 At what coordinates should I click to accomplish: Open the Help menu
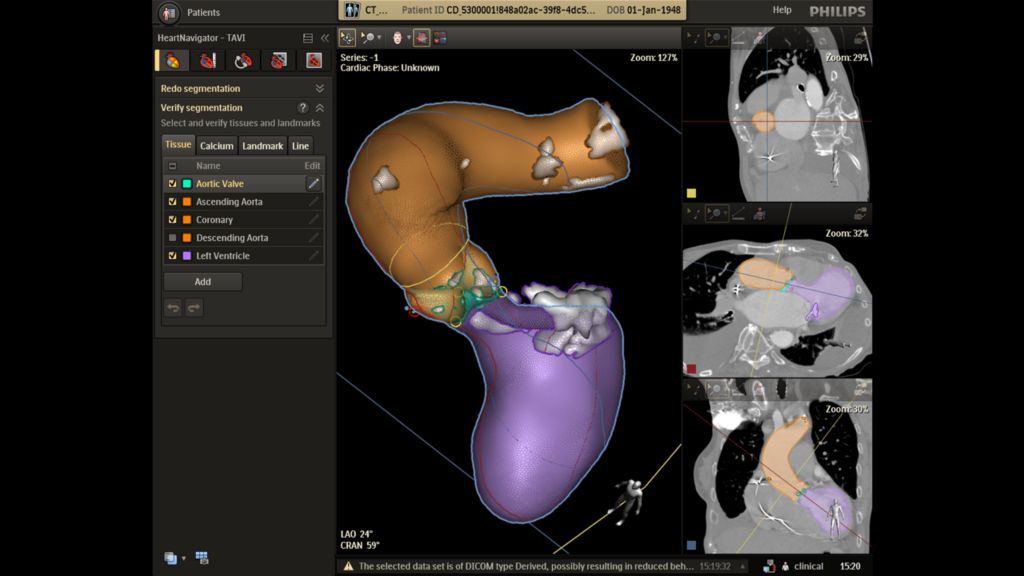point(782,10)
